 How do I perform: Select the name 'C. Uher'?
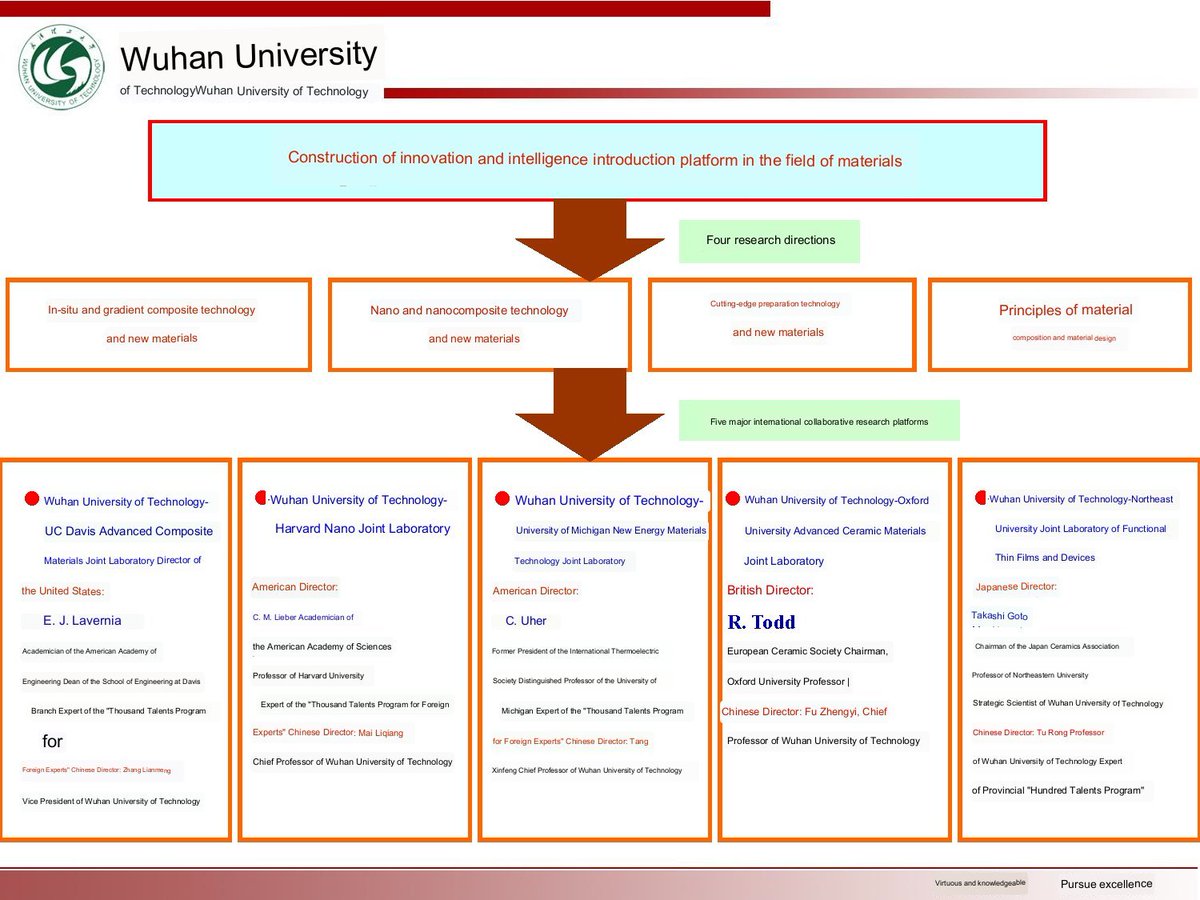526,621
